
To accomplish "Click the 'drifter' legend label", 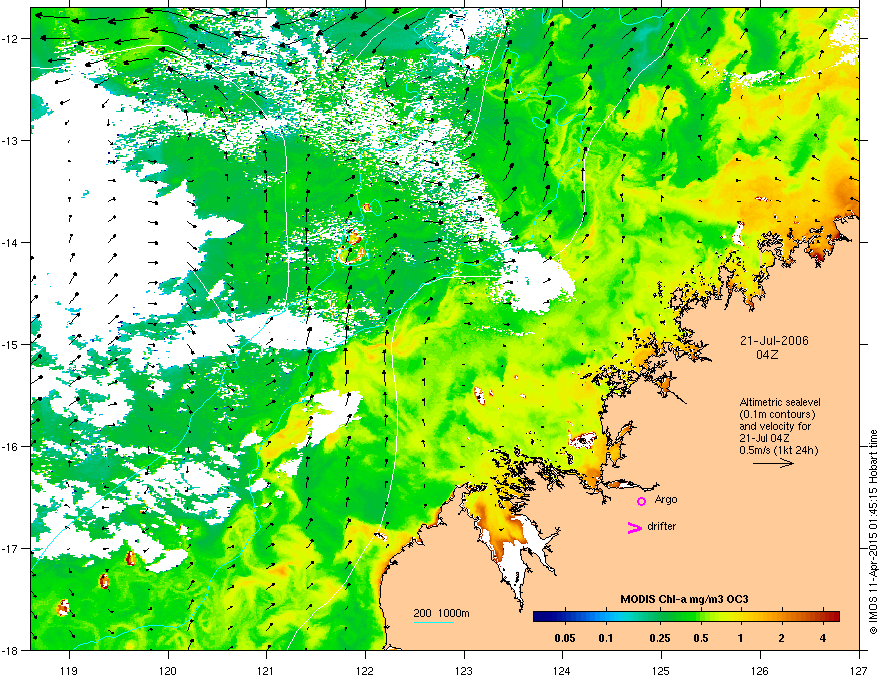I will [662, 526].
